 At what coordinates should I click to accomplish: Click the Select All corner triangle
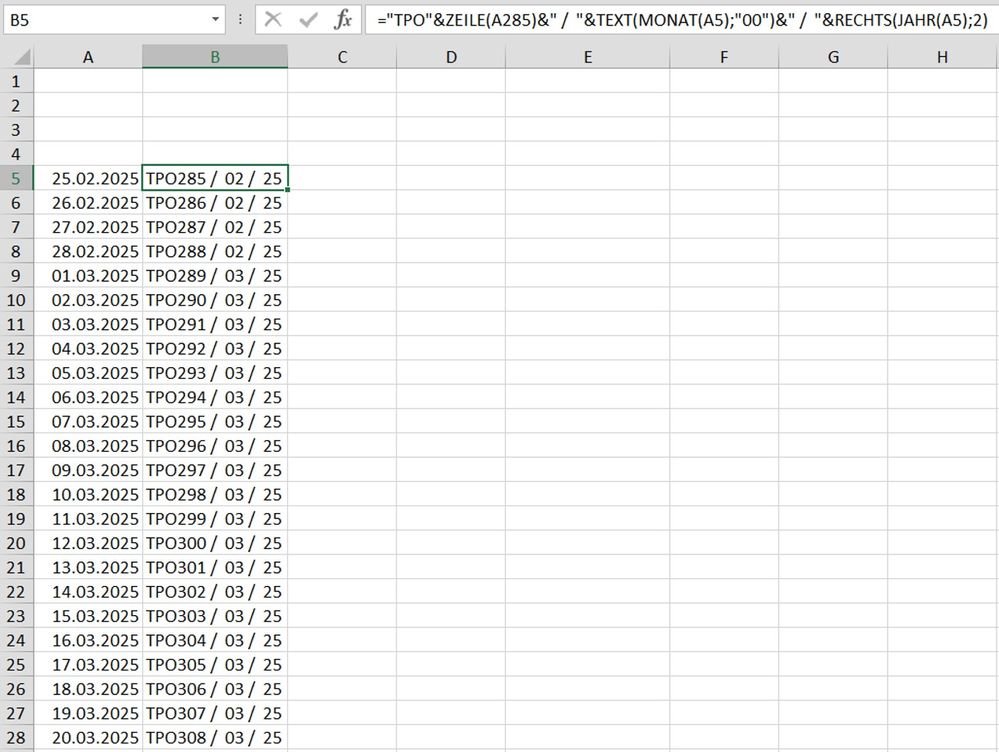coord(22,57)
